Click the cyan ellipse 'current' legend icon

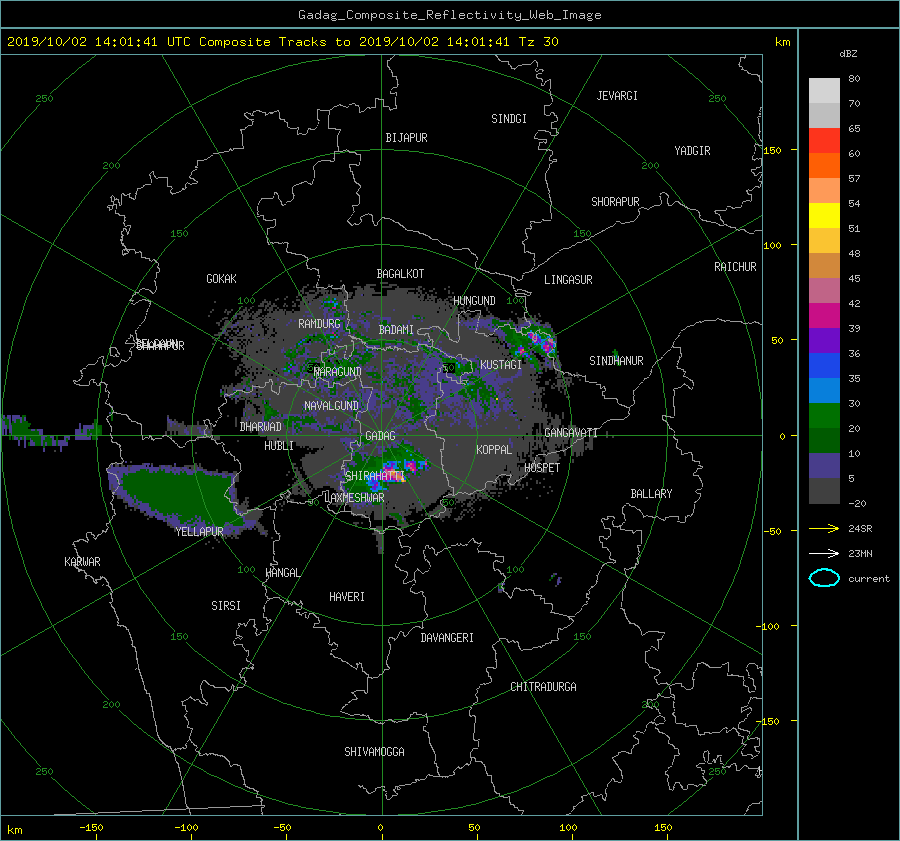coord(824,578)
